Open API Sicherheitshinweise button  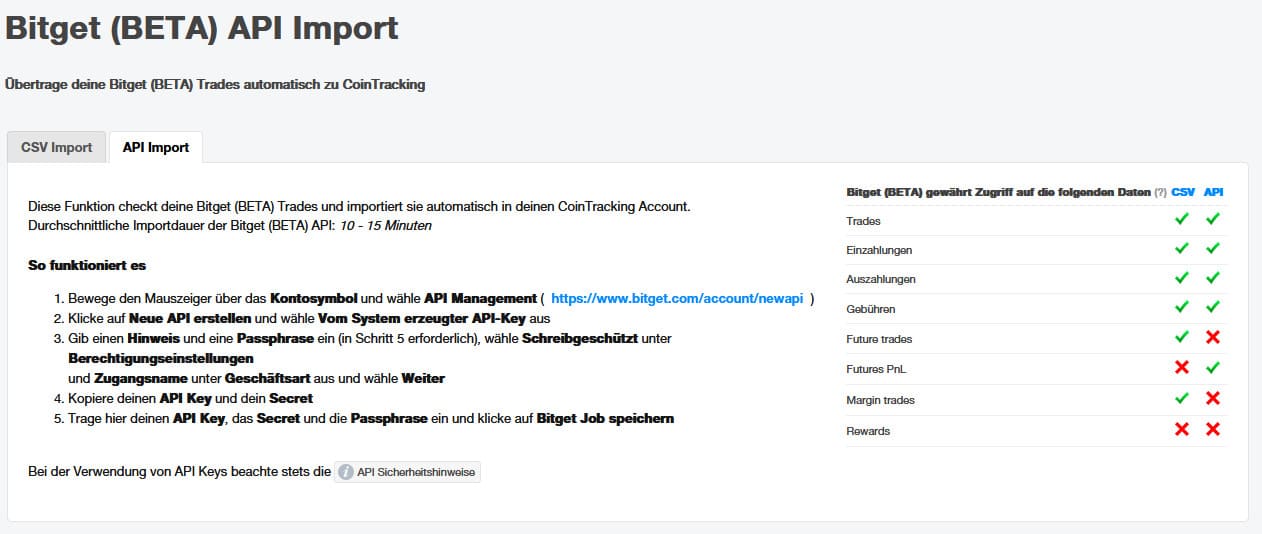click(407, 471)
